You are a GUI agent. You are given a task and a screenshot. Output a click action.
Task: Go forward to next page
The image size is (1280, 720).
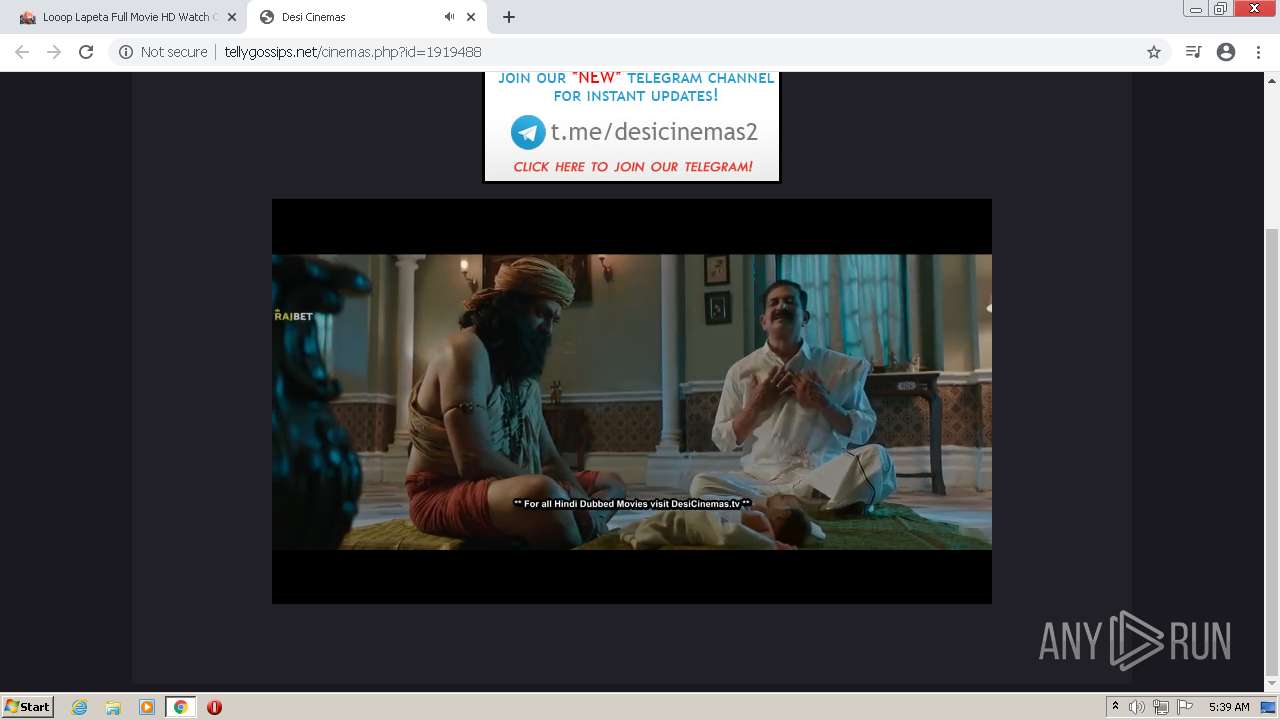pos(54,52)
